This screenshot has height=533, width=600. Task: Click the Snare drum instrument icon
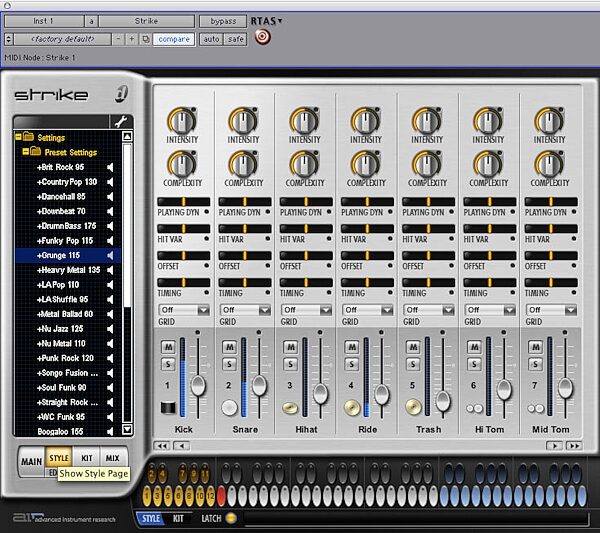229,407
